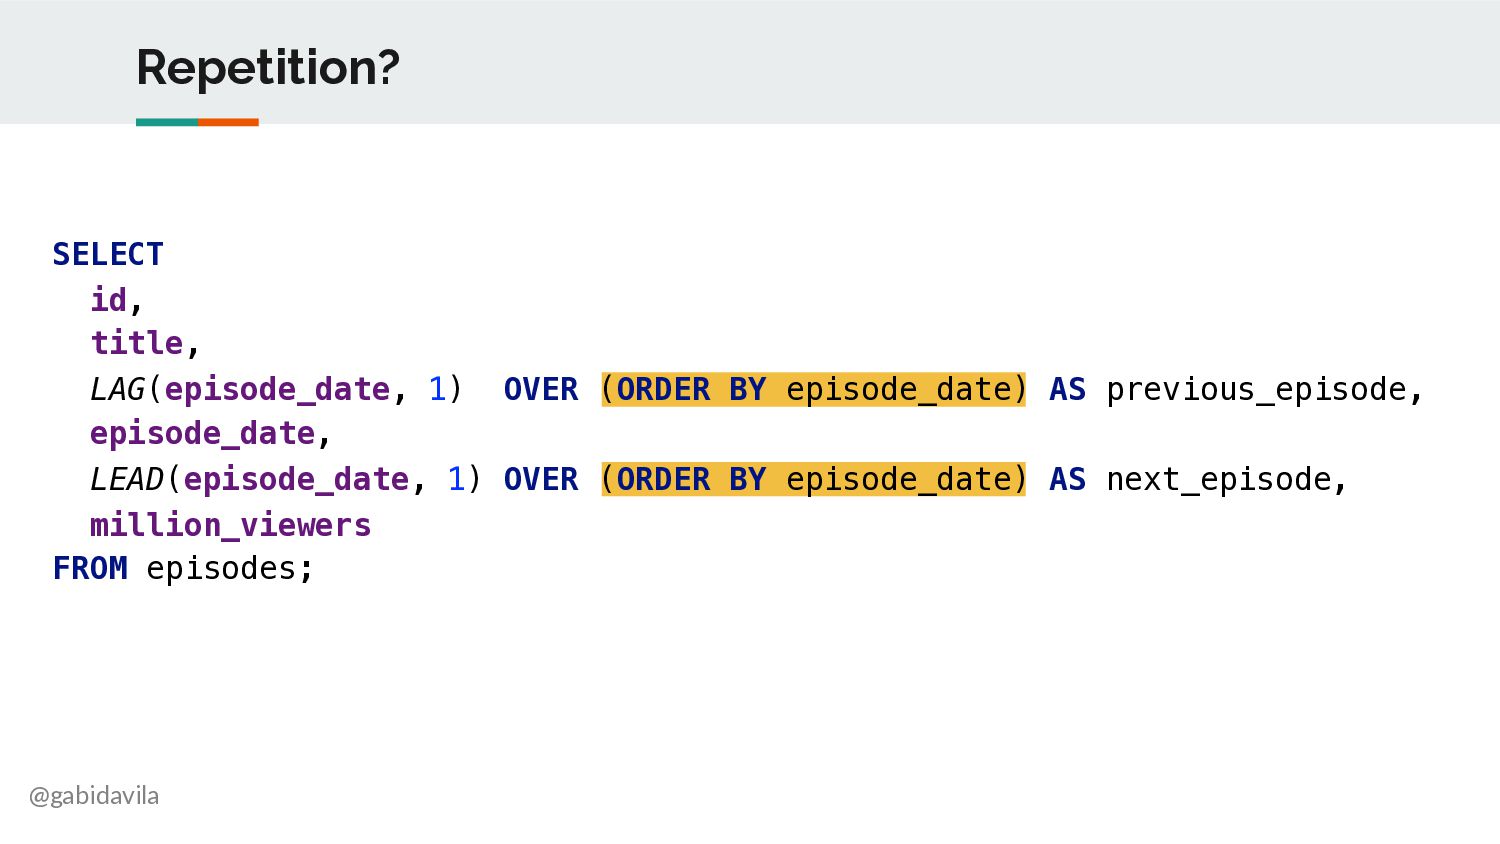Click the 'next_episode' alias
Viewport: 1500px width, 844px height.
[1219, 479]
